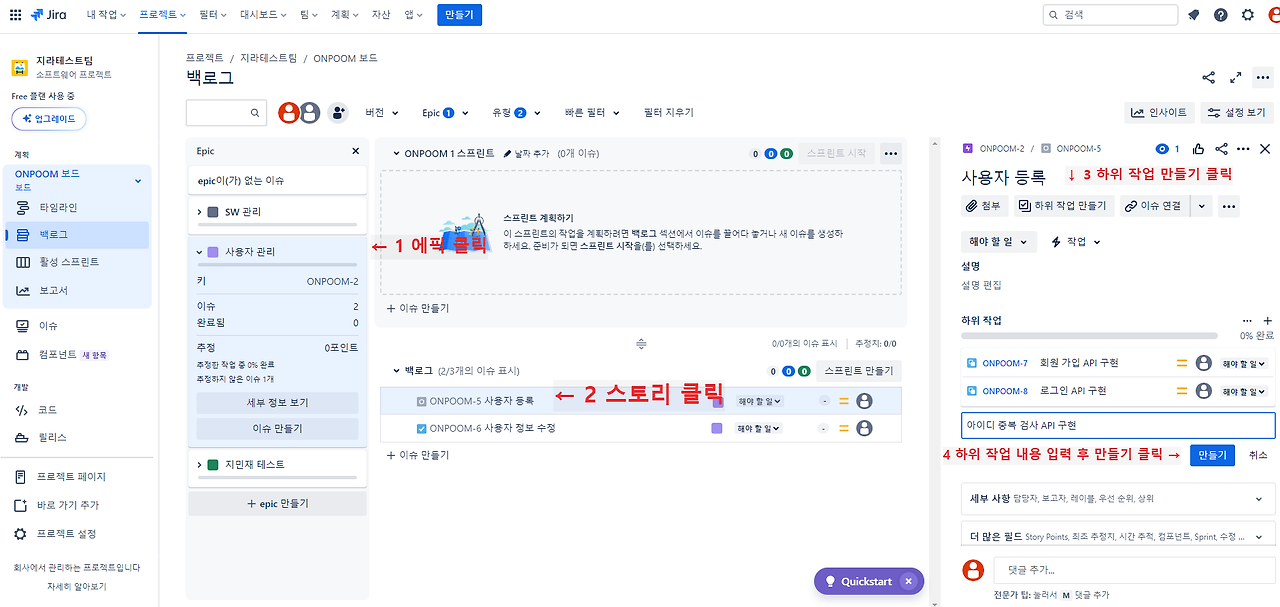
Task: Click the thumbs-up vote icon
Action: pos(1197,148)
